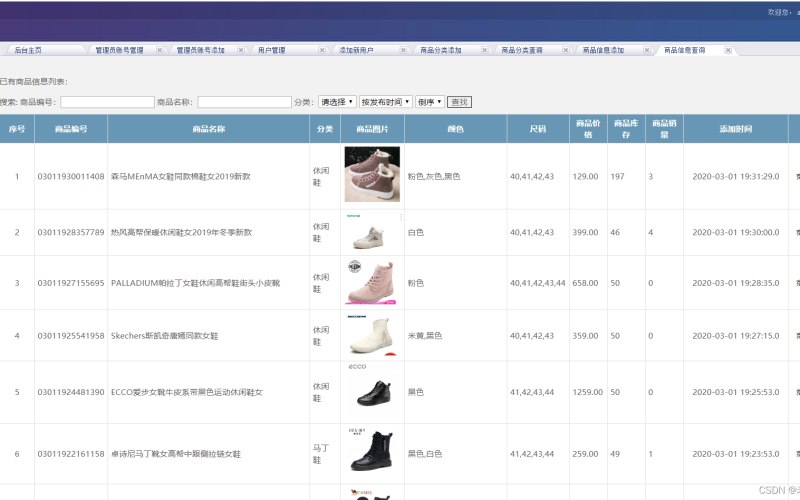This screenshot has width=800, height=500.
Task: Focus the 商品名称 search field
Action: click(x=244, y=102)
